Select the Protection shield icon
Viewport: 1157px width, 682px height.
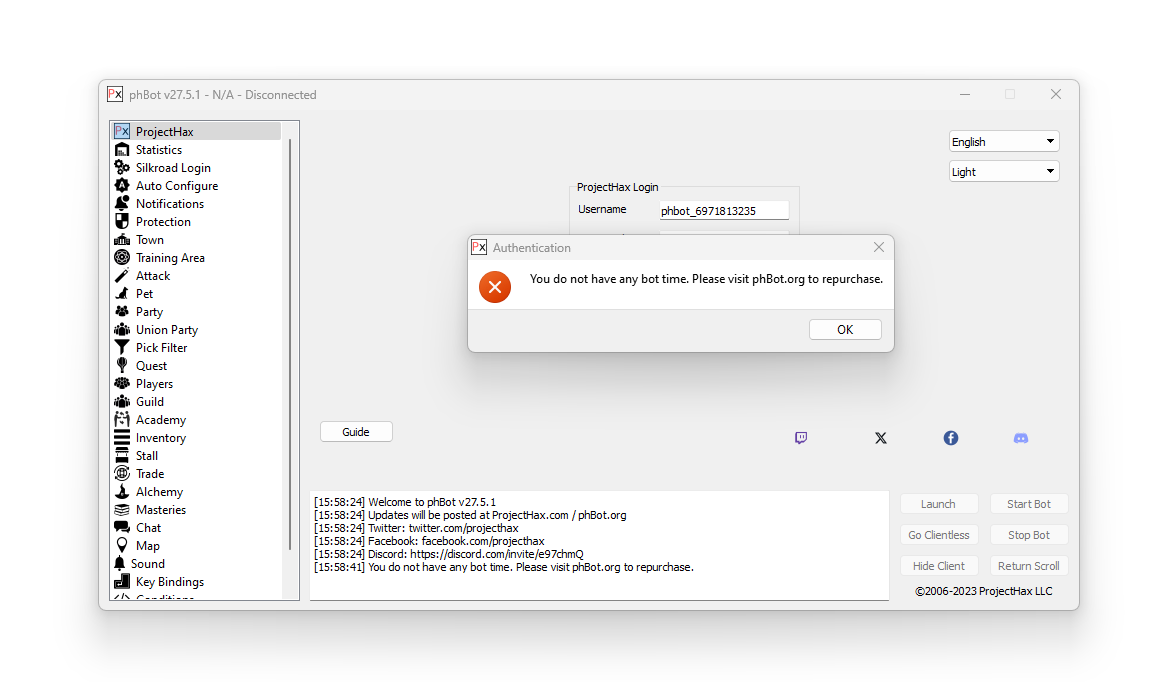pos(122,222)
